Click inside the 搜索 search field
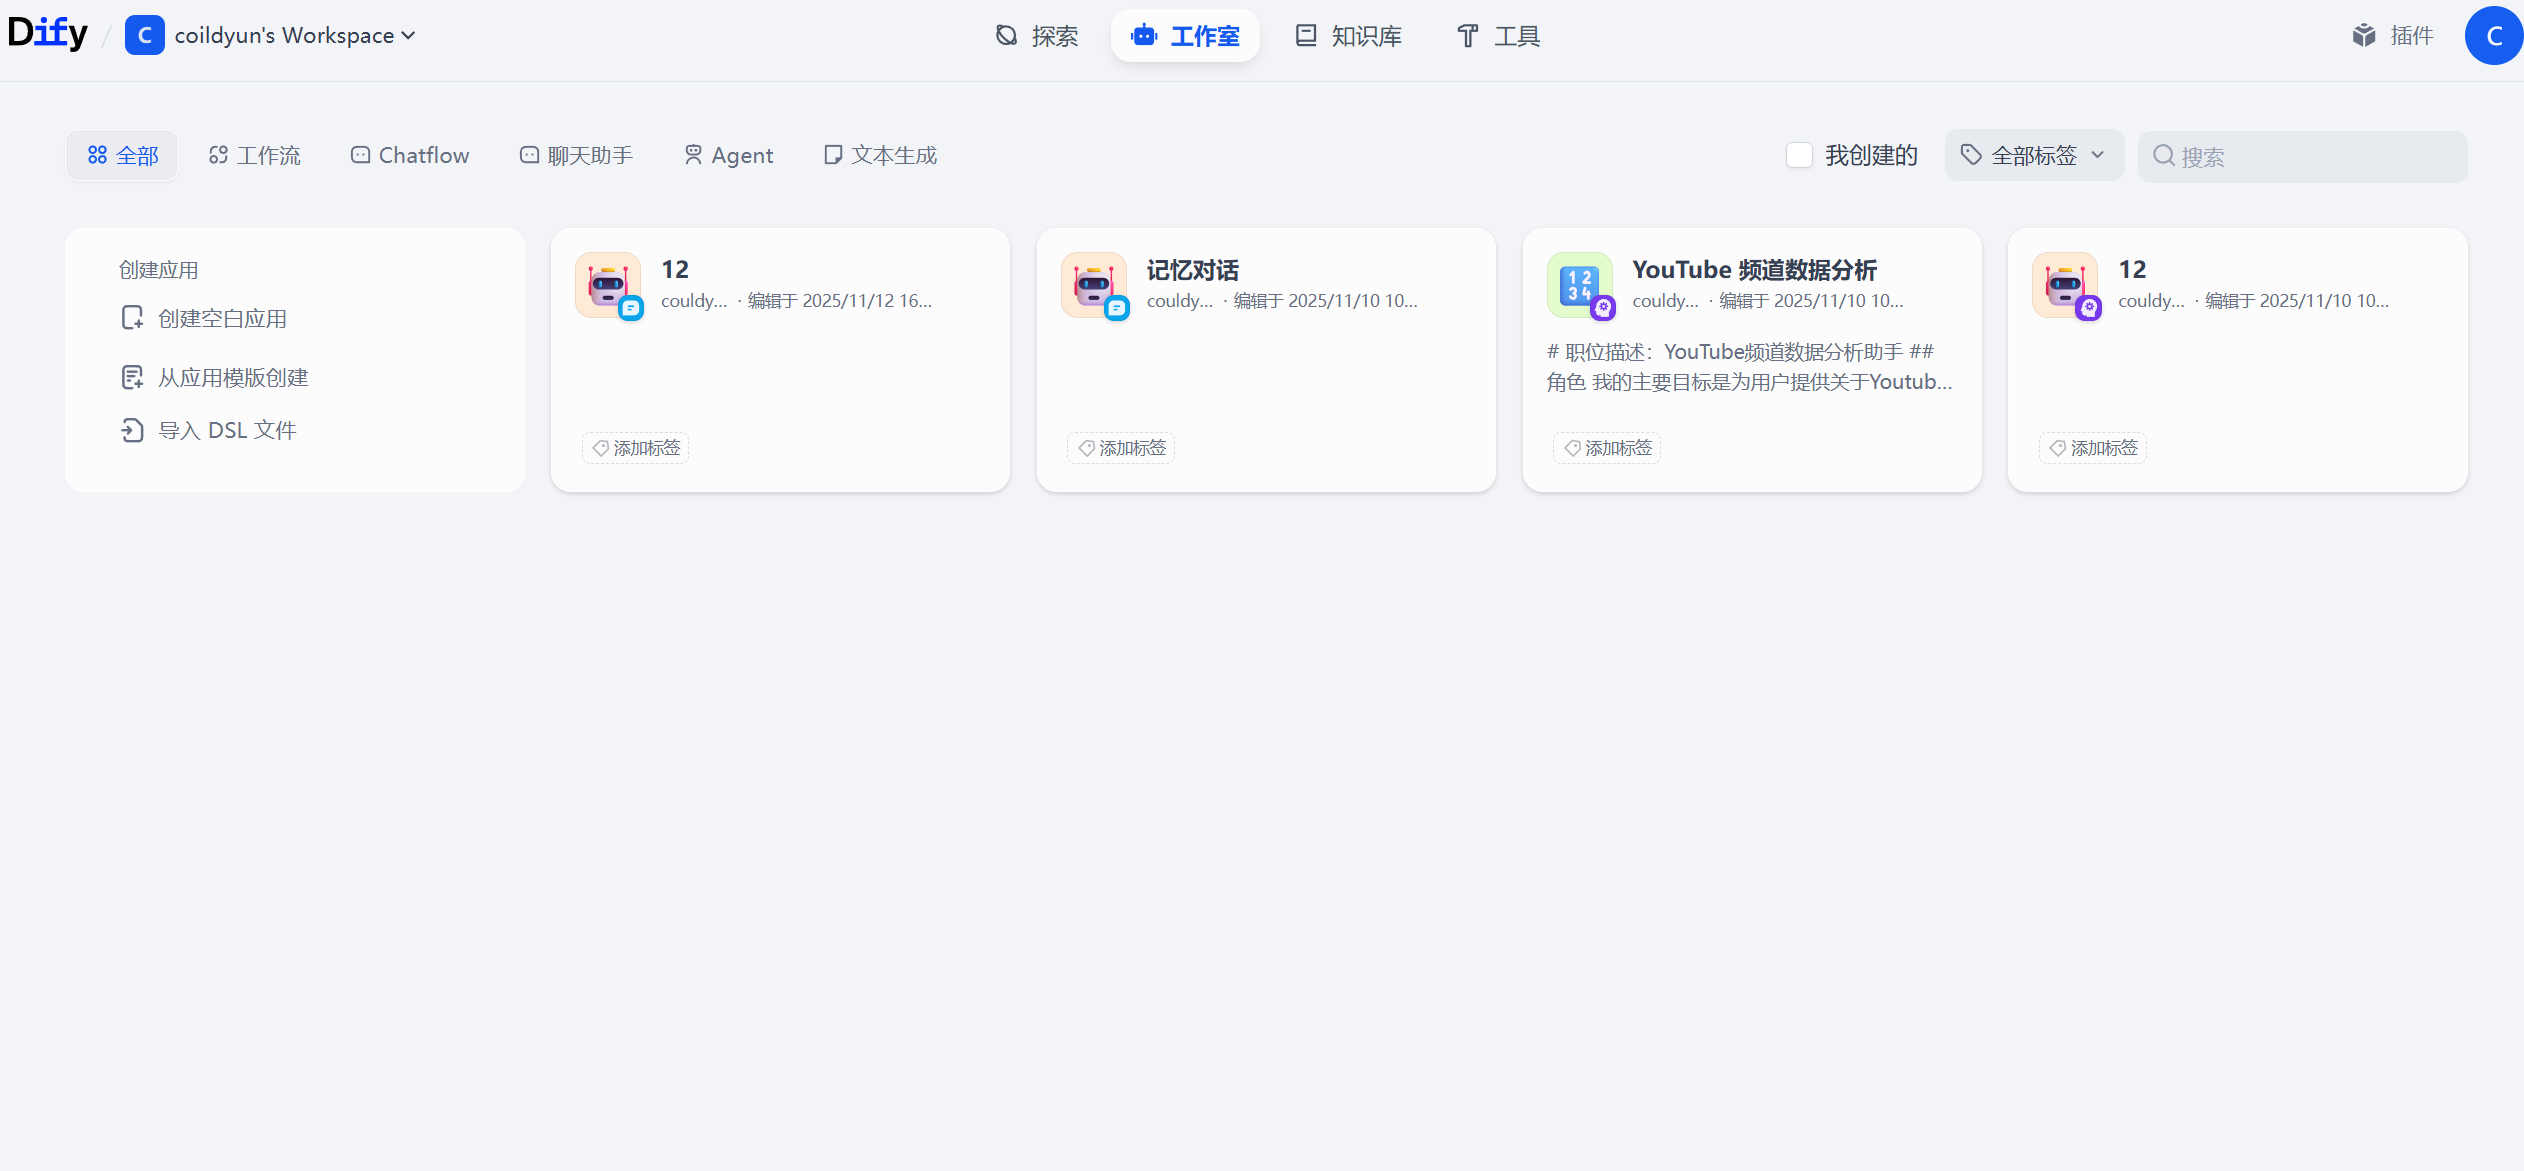 [2300, 156]
